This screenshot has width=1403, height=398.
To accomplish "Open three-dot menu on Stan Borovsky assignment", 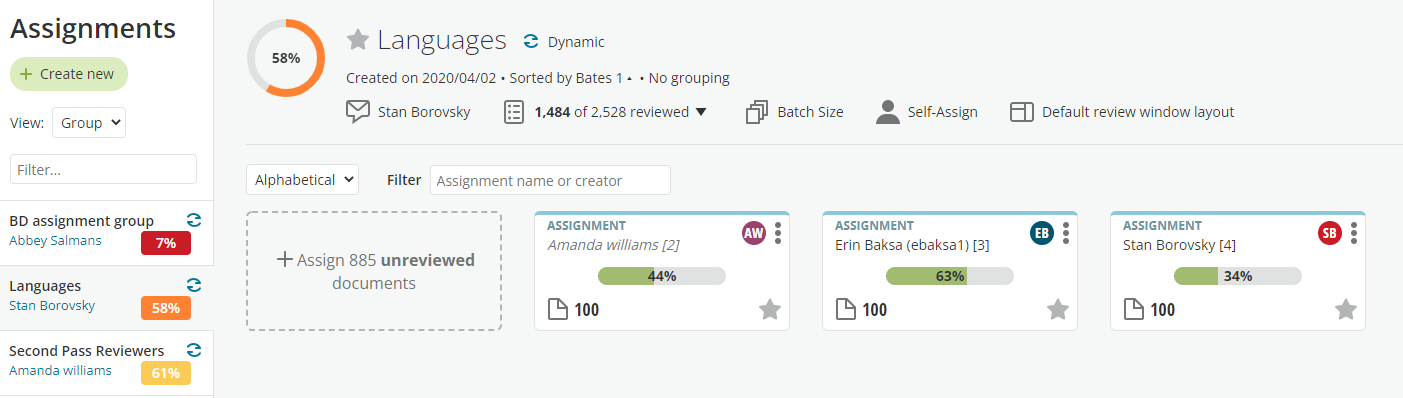I will click(1354, 233).
